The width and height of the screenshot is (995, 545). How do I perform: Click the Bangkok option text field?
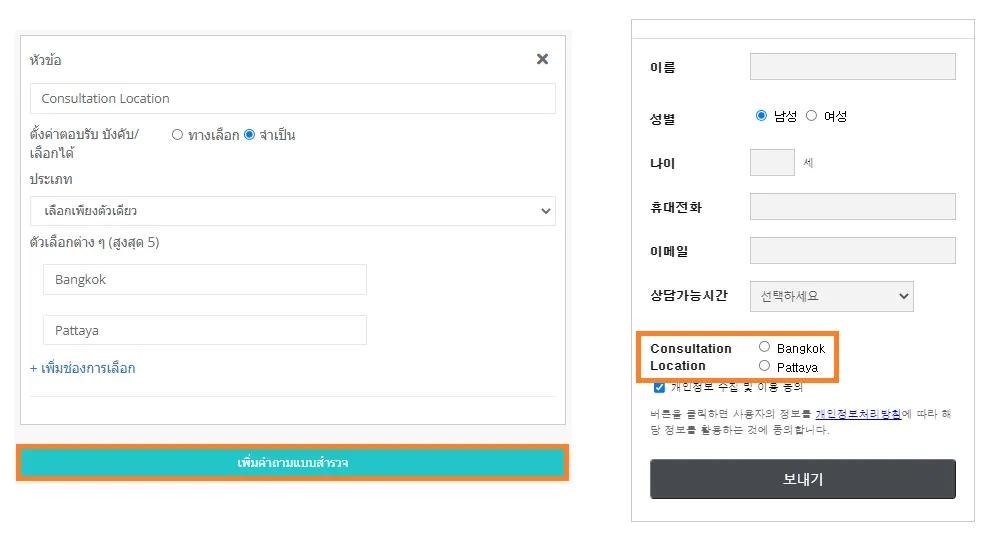tap(205, 280)
